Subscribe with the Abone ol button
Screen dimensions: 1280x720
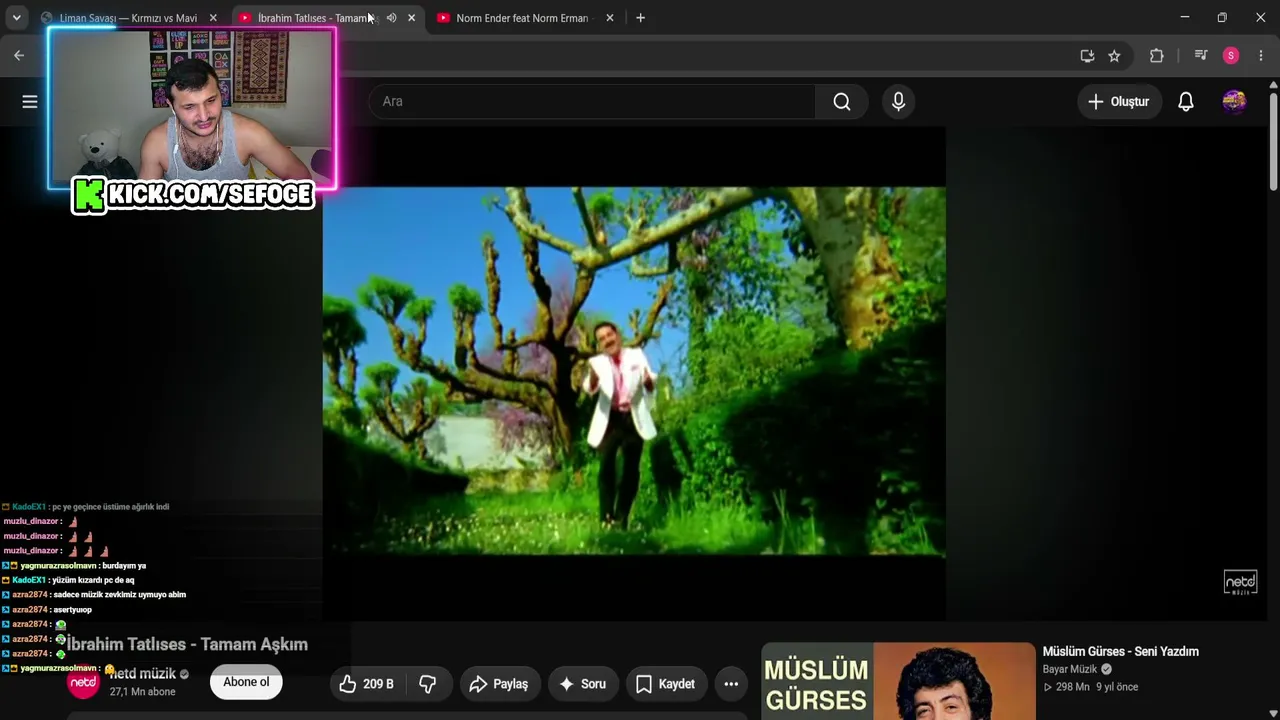tap(246, 682)
